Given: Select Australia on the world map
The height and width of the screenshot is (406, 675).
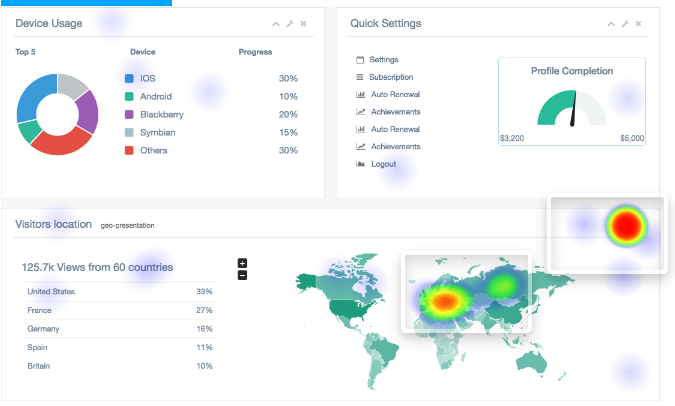Looking at the screenshot, I should click(532, 362).
